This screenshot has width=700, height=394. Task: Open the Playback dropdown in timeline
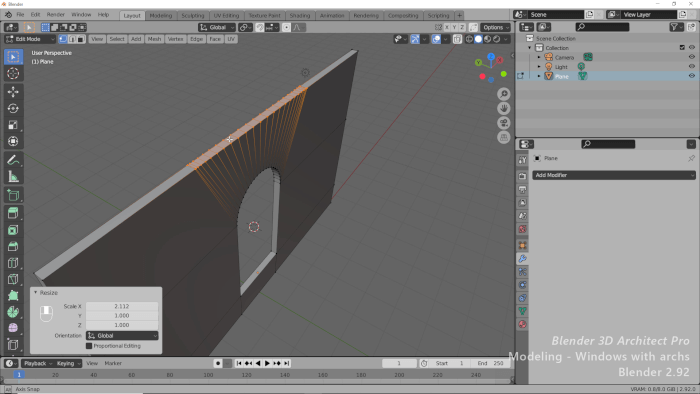[38, 363]
